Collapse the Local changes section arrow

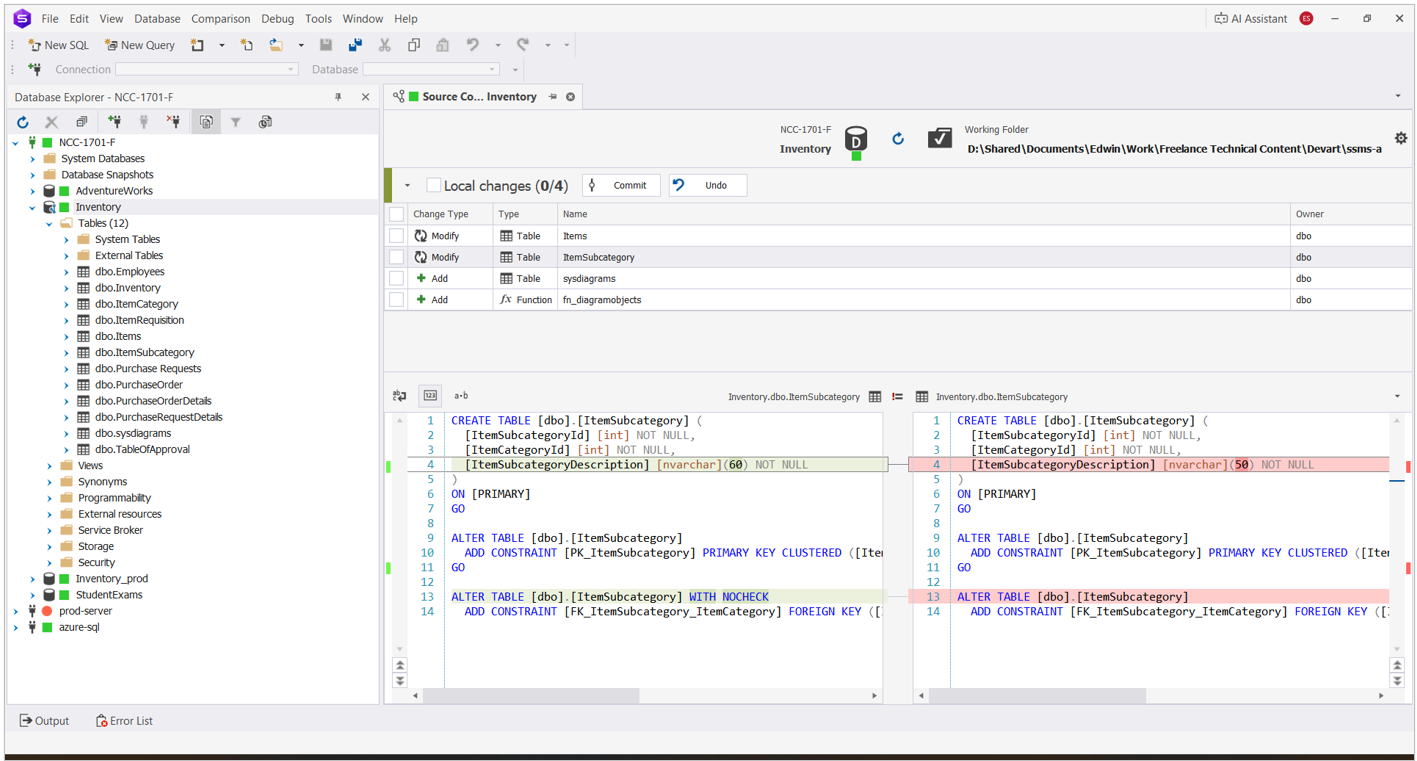coord(407,185)
